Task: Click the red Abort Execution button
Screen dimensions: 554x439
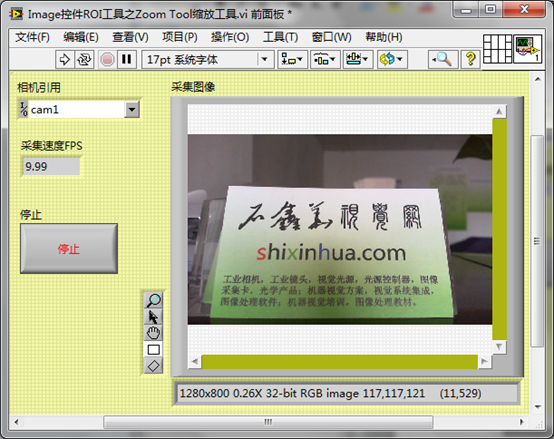Action: (107, 59)
